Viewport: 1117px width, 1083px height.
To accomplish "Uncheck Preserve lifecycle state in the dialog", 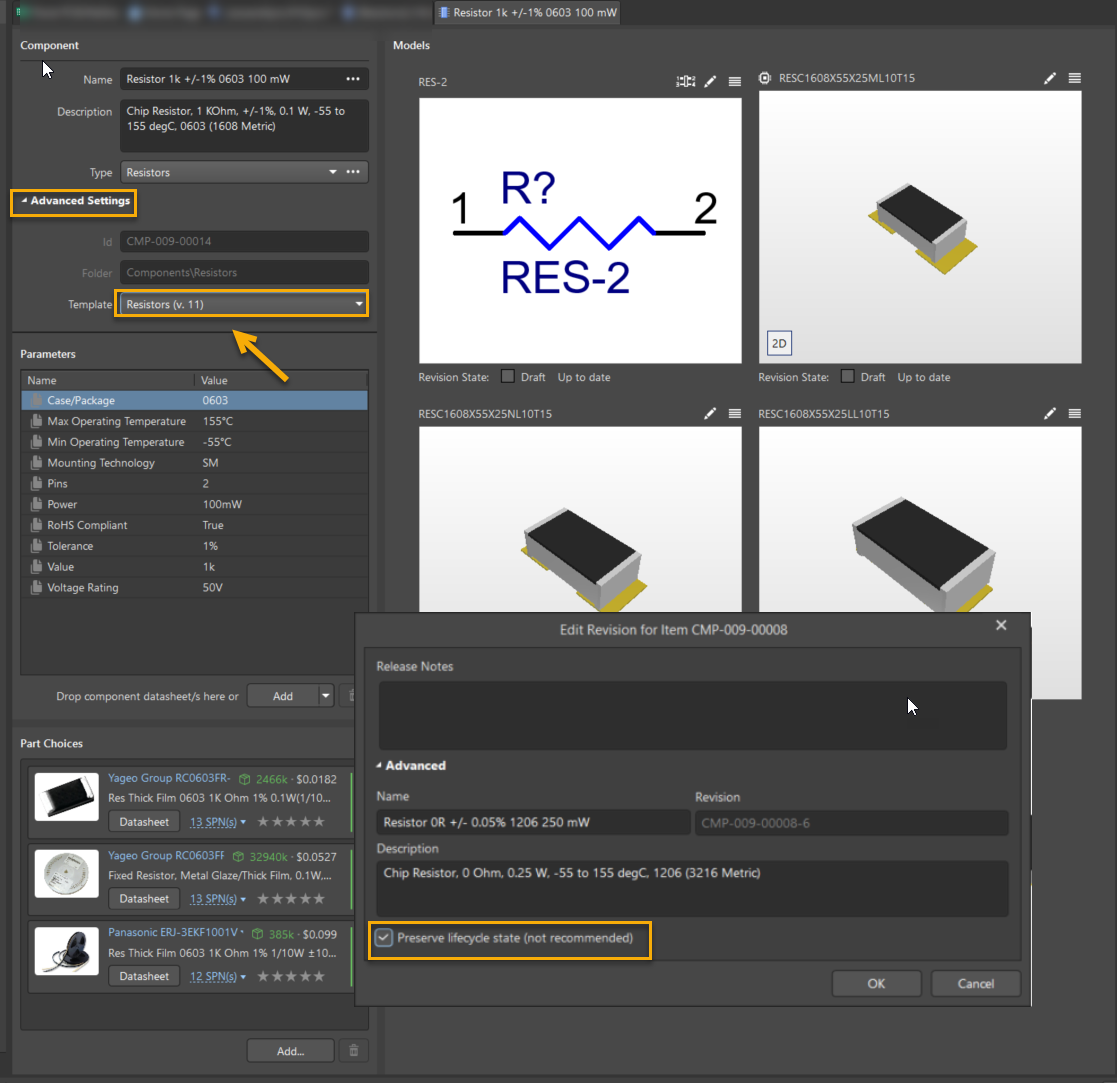I will (385, 938).
